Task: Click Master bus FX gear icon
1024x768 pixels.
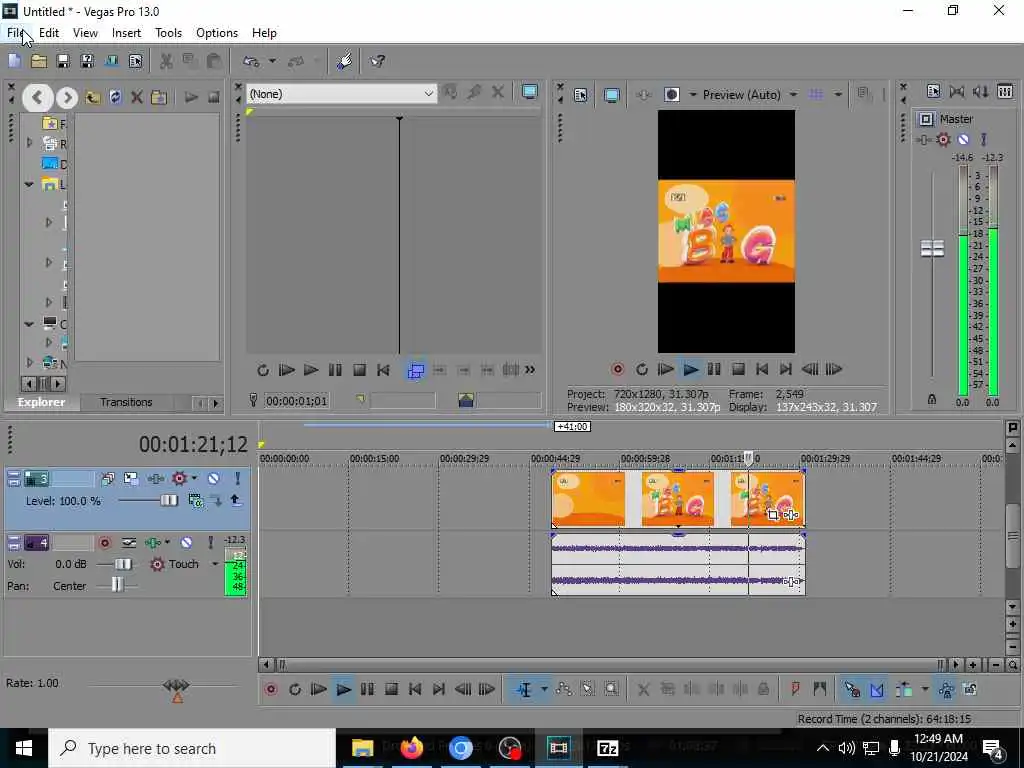Action: click(944, 139)
